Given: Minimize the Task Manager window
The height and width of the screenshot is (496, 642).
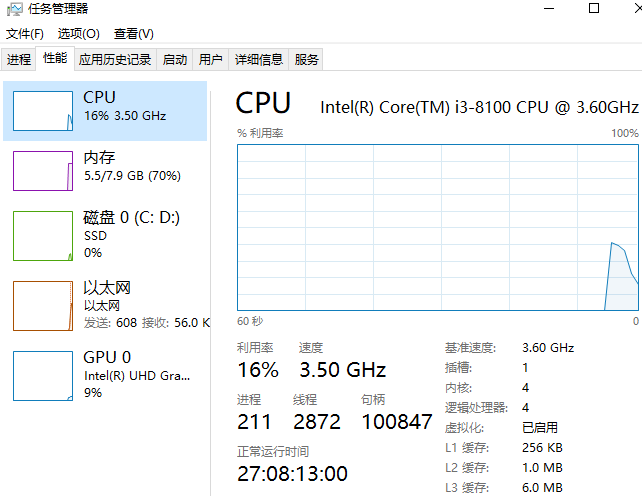Looking at the screenshot, I should 549,9.
